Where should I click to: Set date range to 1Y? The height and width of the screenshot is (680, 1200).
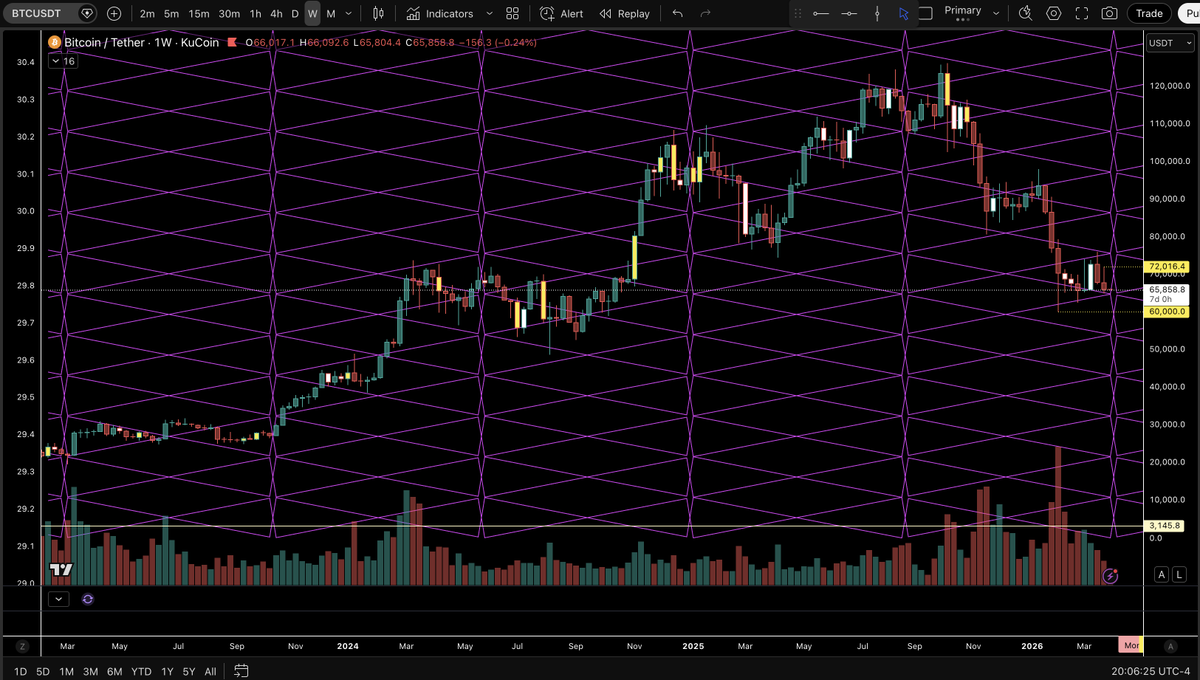click(x=167, y=671)
